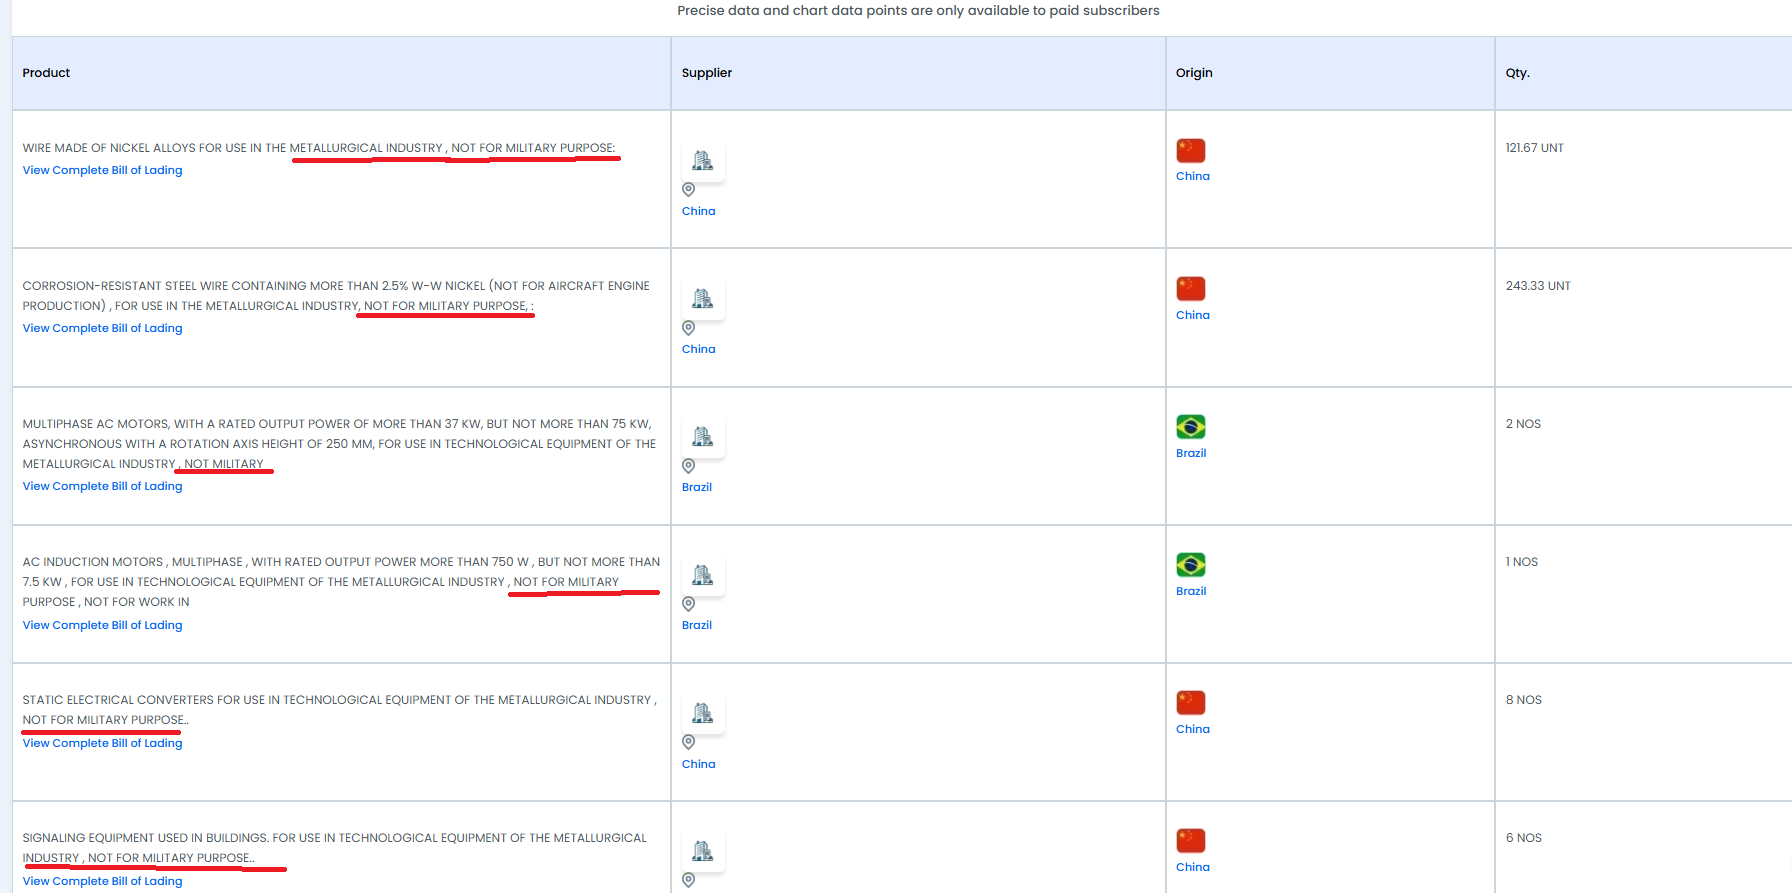Click China flag icon in nickel alloys wire row
The image size is (1792, 893).
coord(1191,151)
